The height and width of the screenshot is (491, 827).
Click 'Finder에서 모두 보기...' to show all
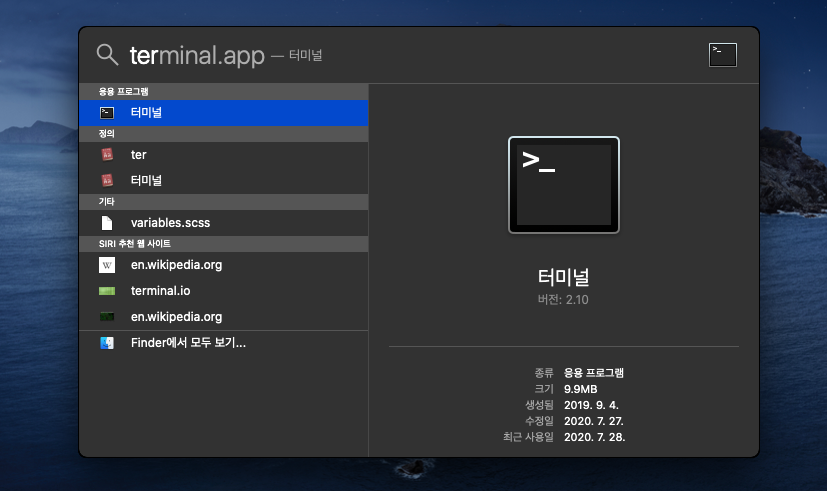point(224,343)
